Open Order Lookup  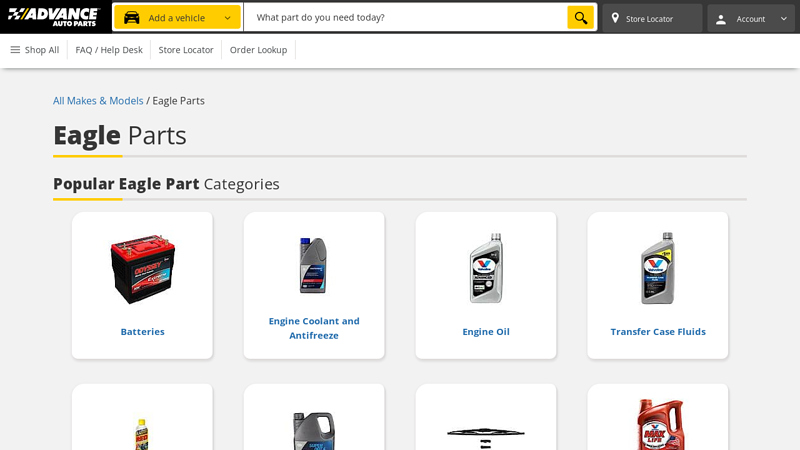click(x=258, y=50)
